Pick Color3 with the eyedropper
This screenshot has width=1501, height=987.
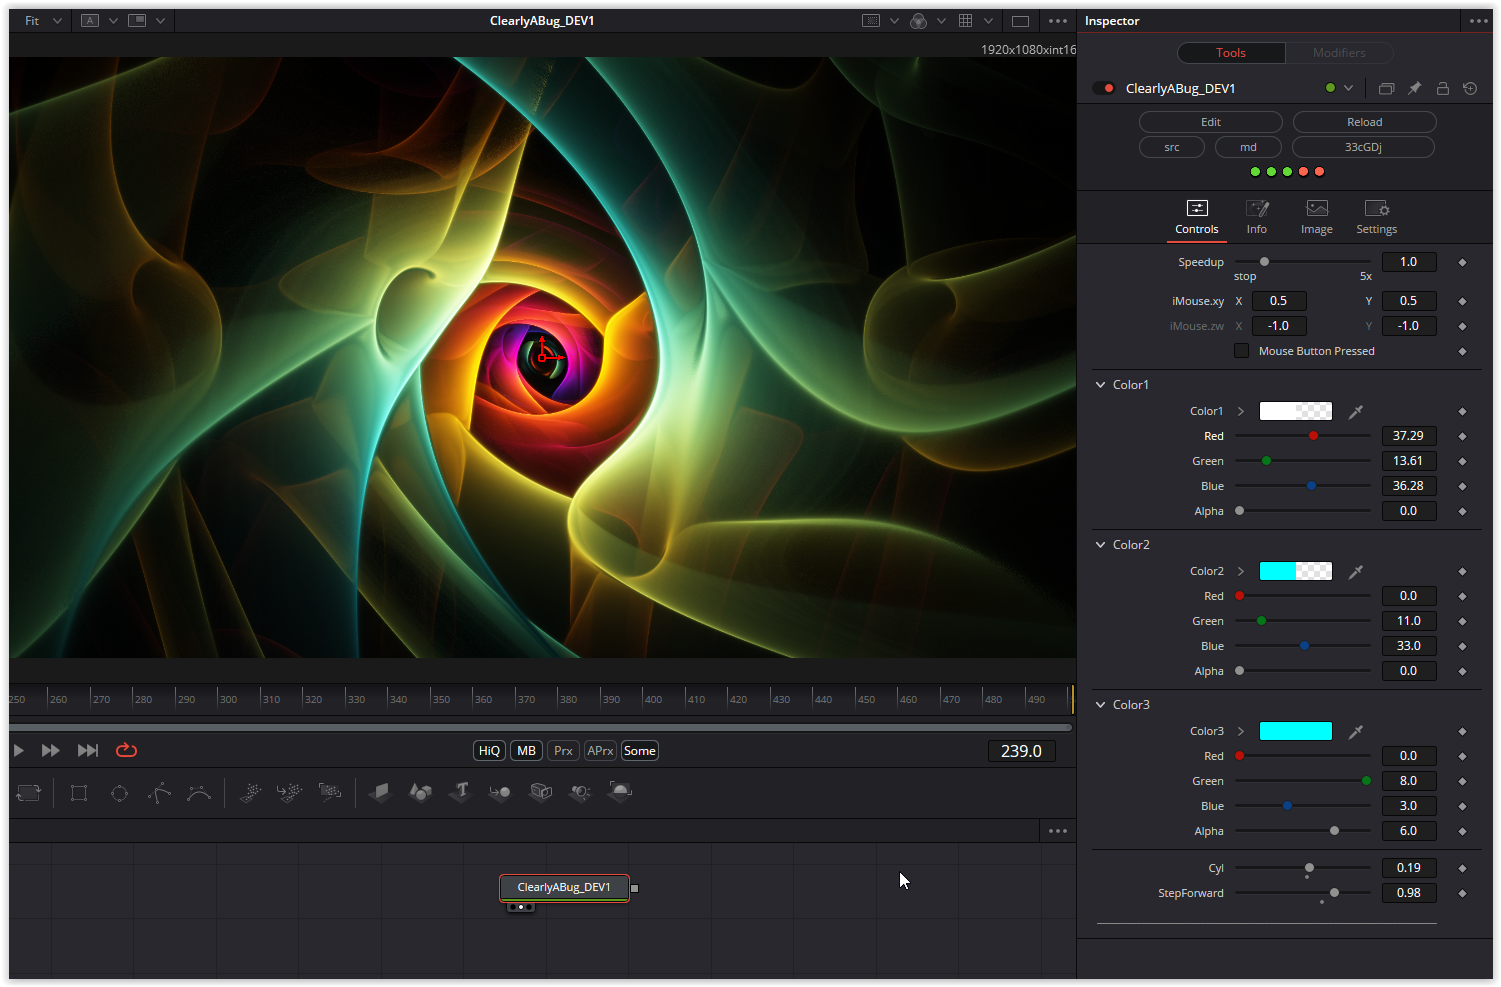[1356, 731]
